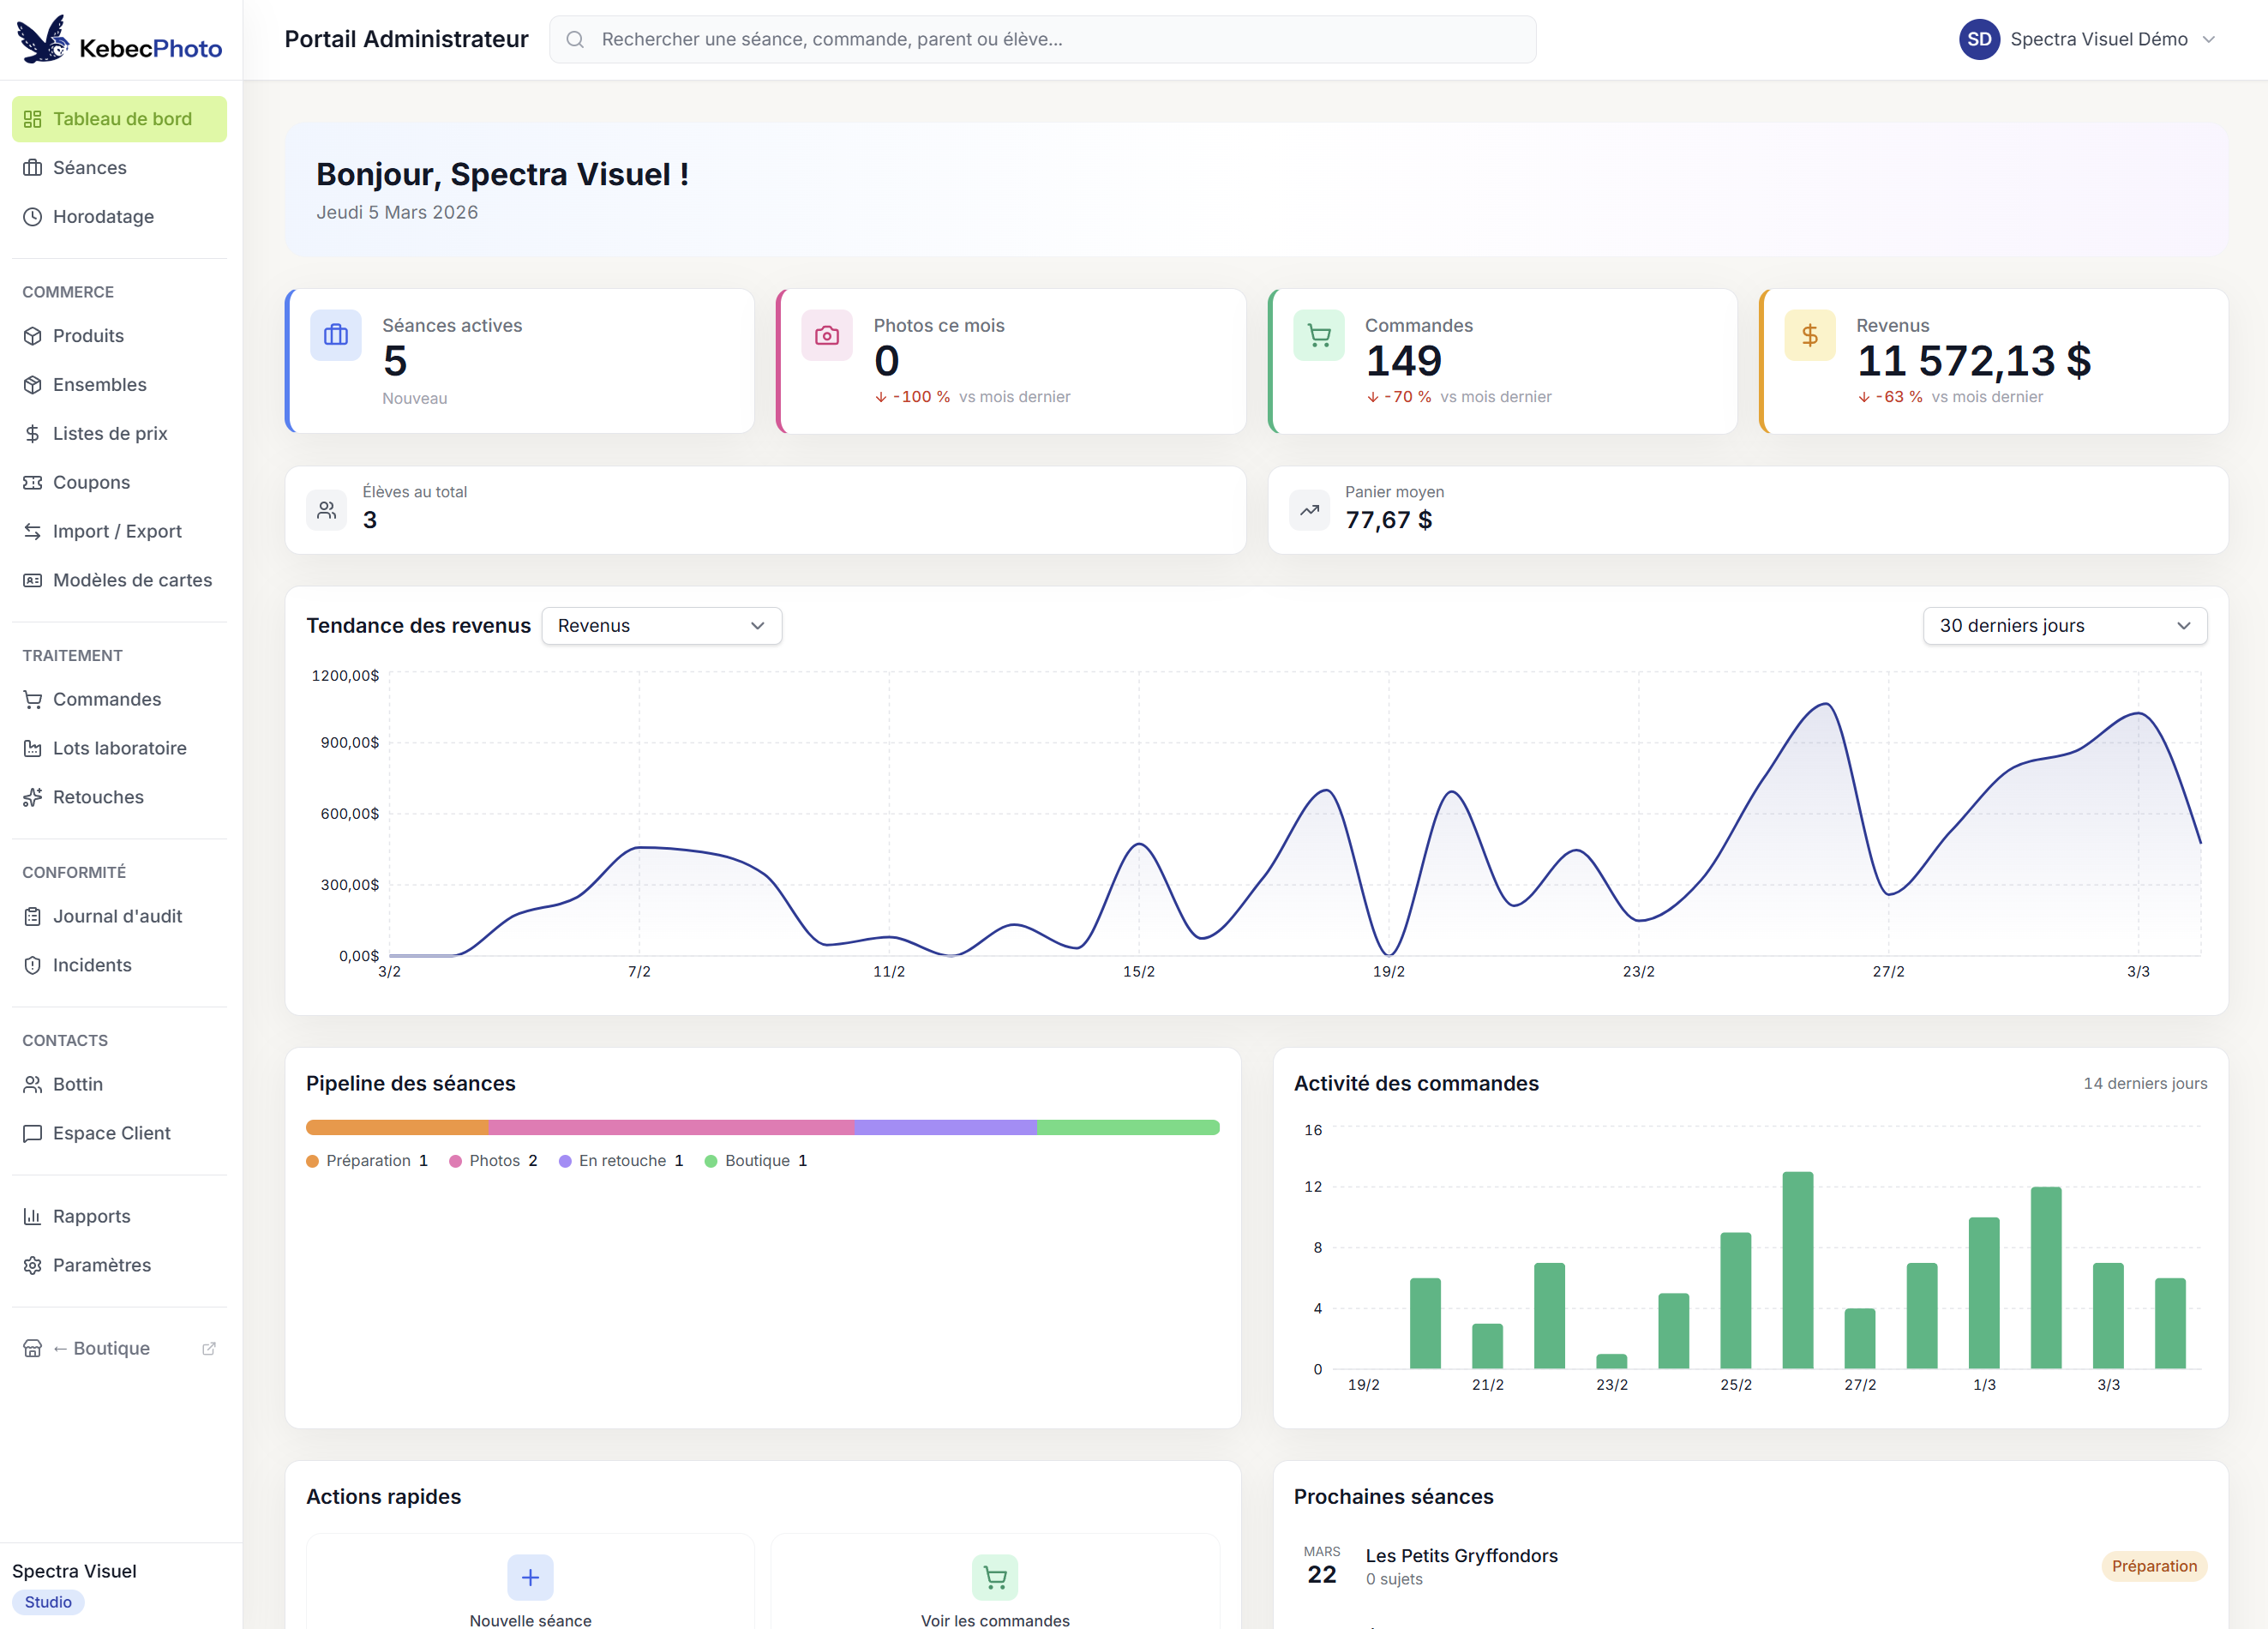2268x1629 pixels.
Task: Click the Panier moyen trend icon
Action: (x=1309, y=510)
